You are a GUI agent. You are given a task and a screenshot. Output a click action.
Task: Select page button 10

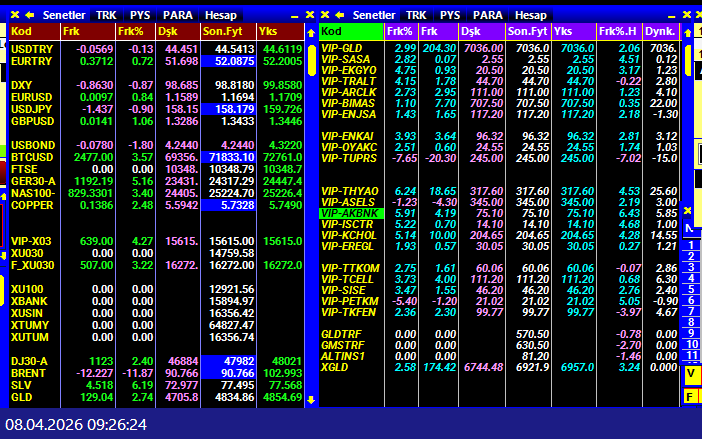click(691, 344)
